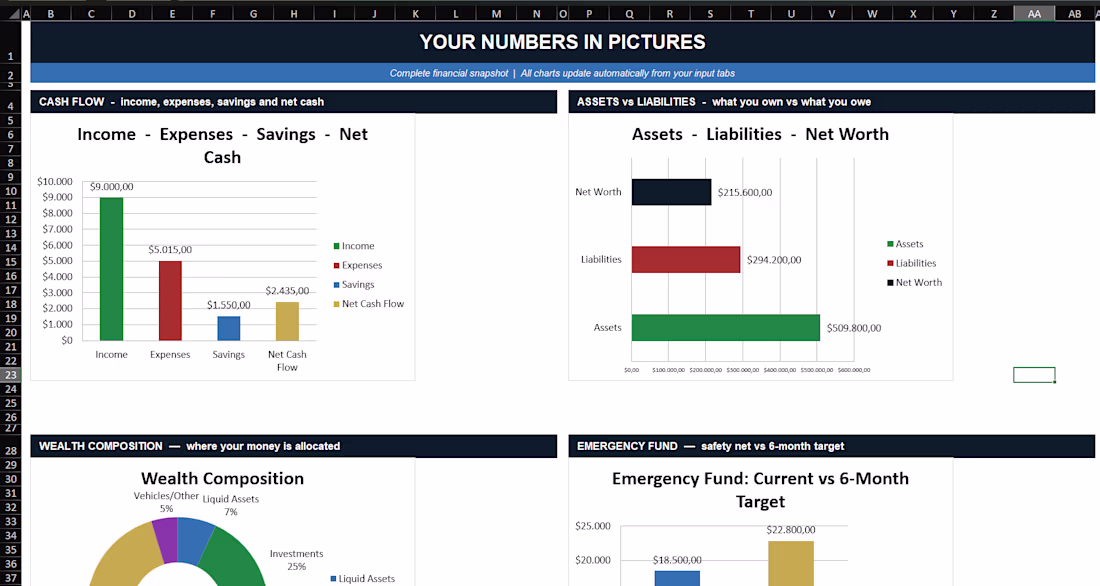Viewport: 1100px width, 586px height.
Task: Click the green Income column bar
Action: [112, 269]
